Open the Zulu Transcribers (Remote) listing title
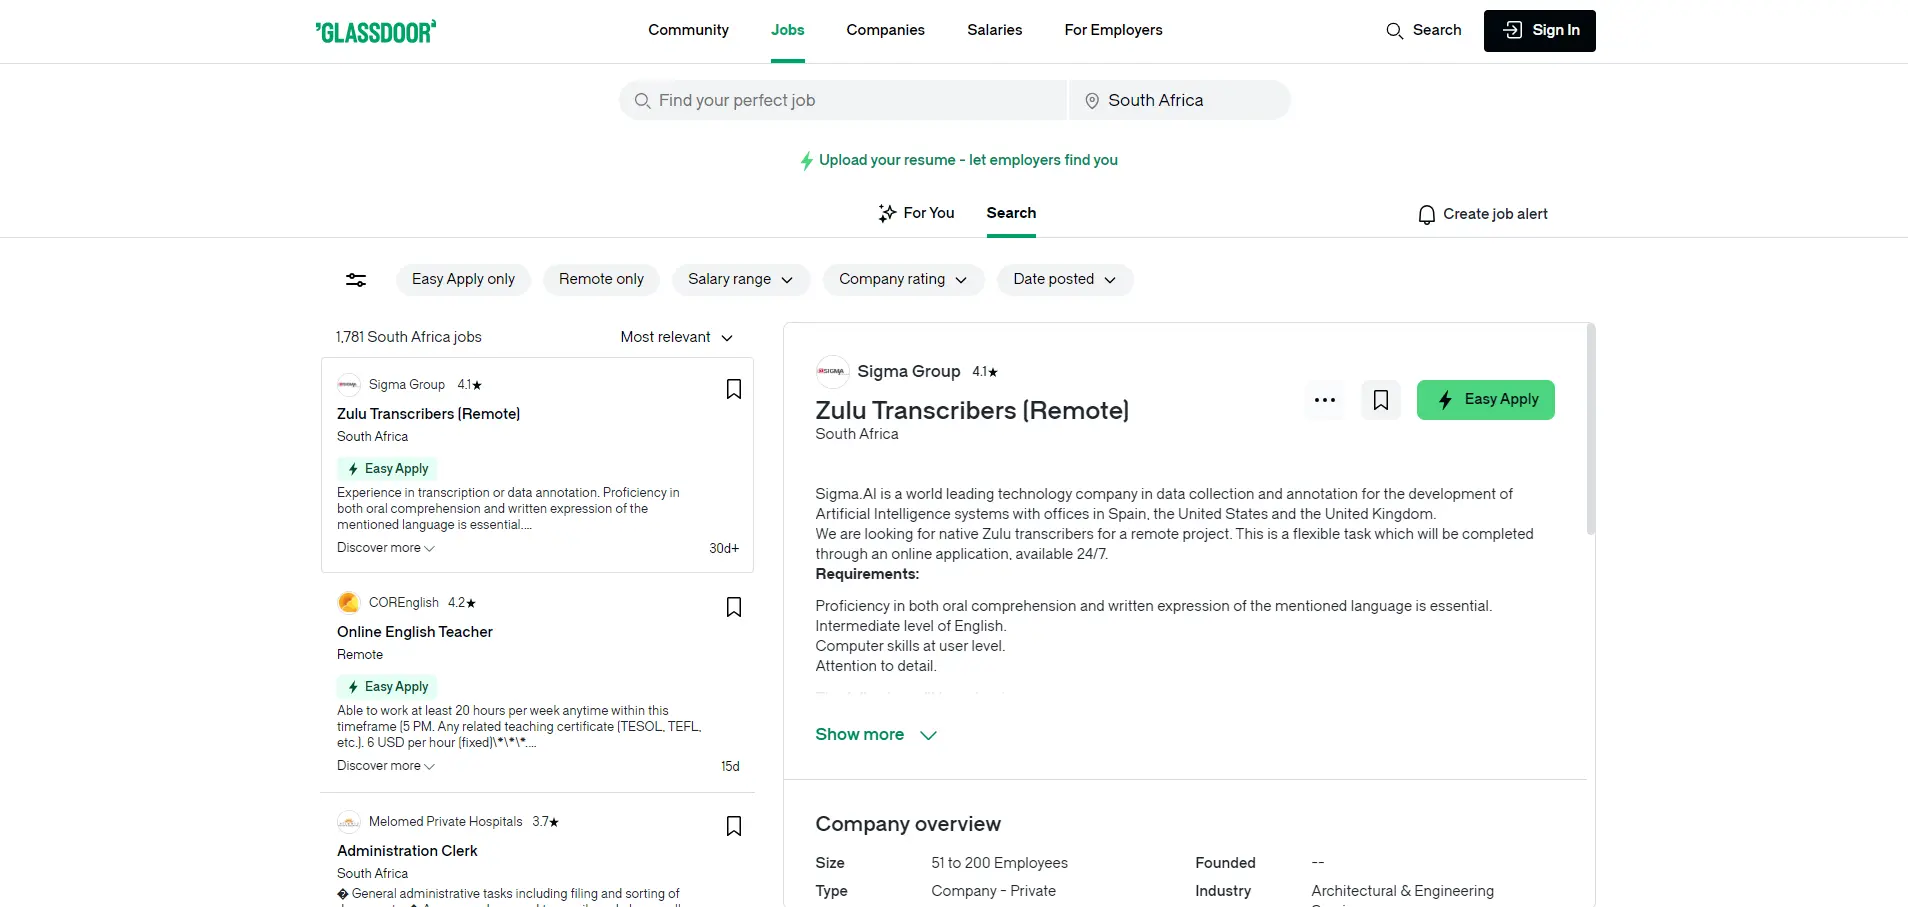 tap(428, 414)
